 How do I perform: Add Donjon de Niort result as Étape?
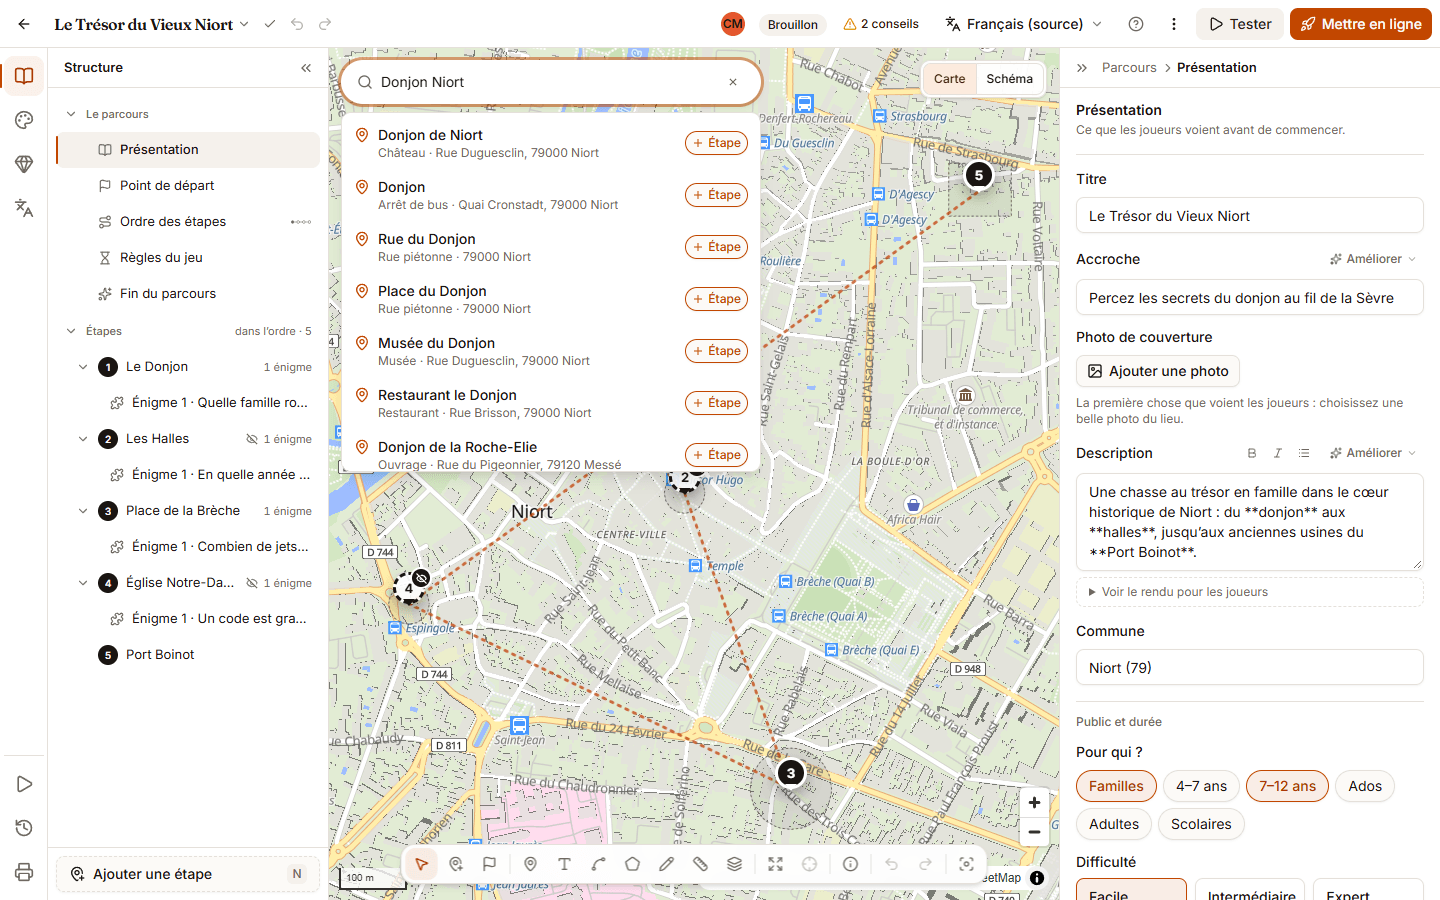716,143
